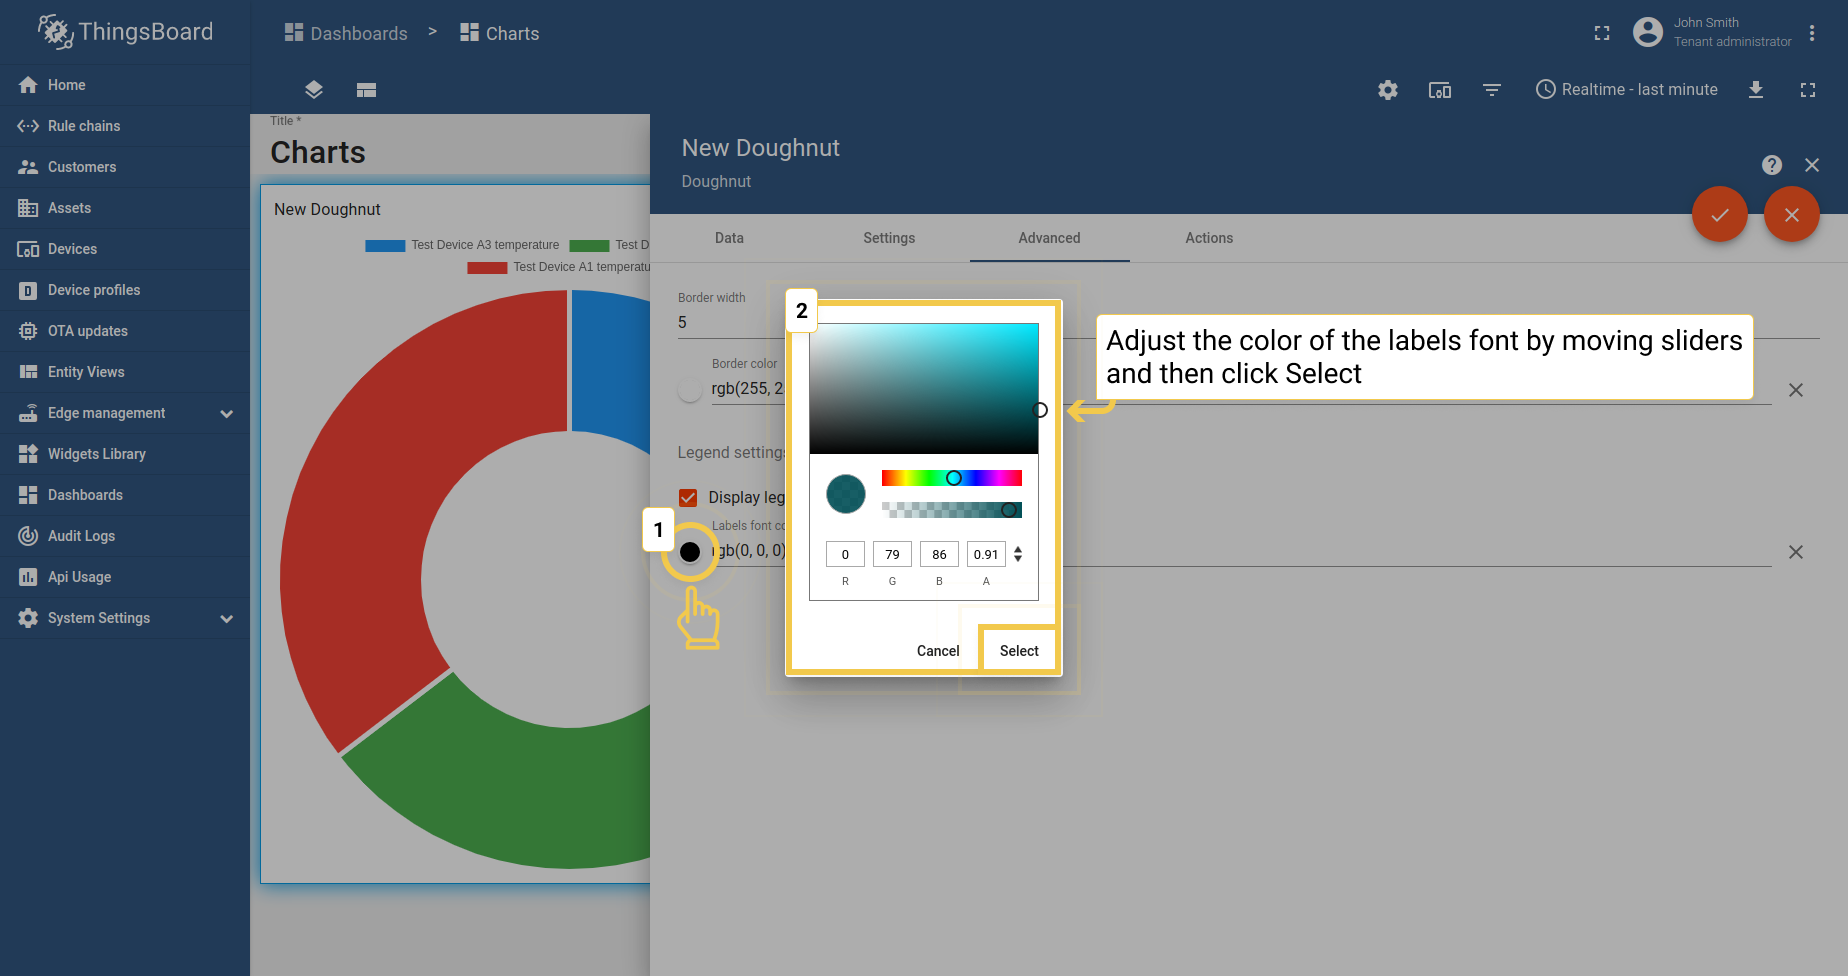Click the Select button in color picker

pyautogui.click(x=1018, y=650)
